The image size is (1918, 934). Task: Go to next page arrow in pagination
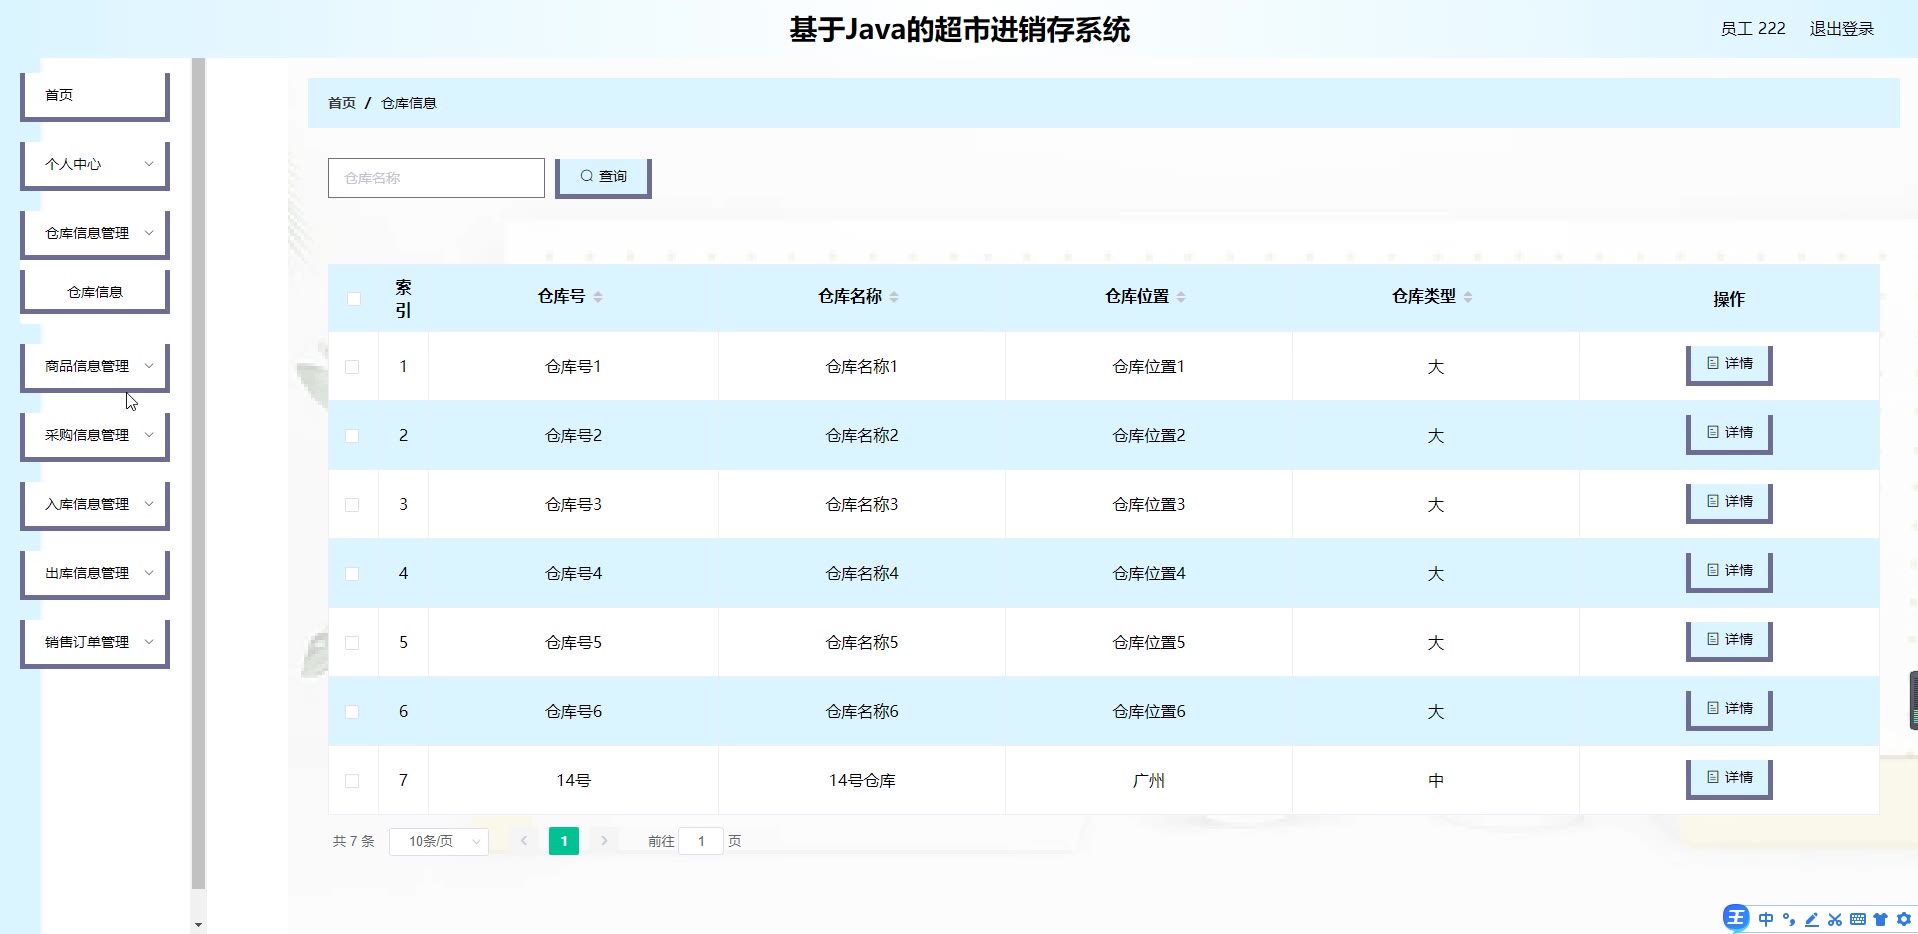pos(604,841)
